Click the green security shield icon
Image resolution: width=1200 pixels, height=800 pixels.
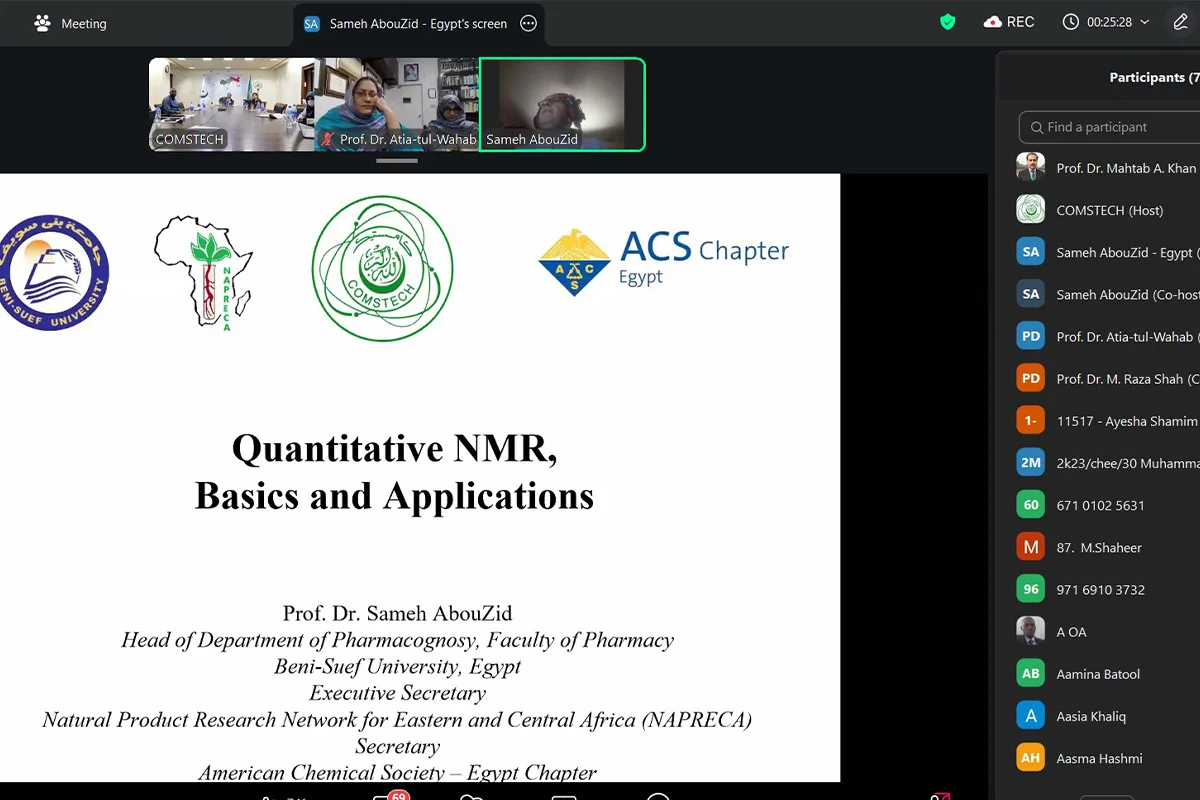(x=946, y=20)
